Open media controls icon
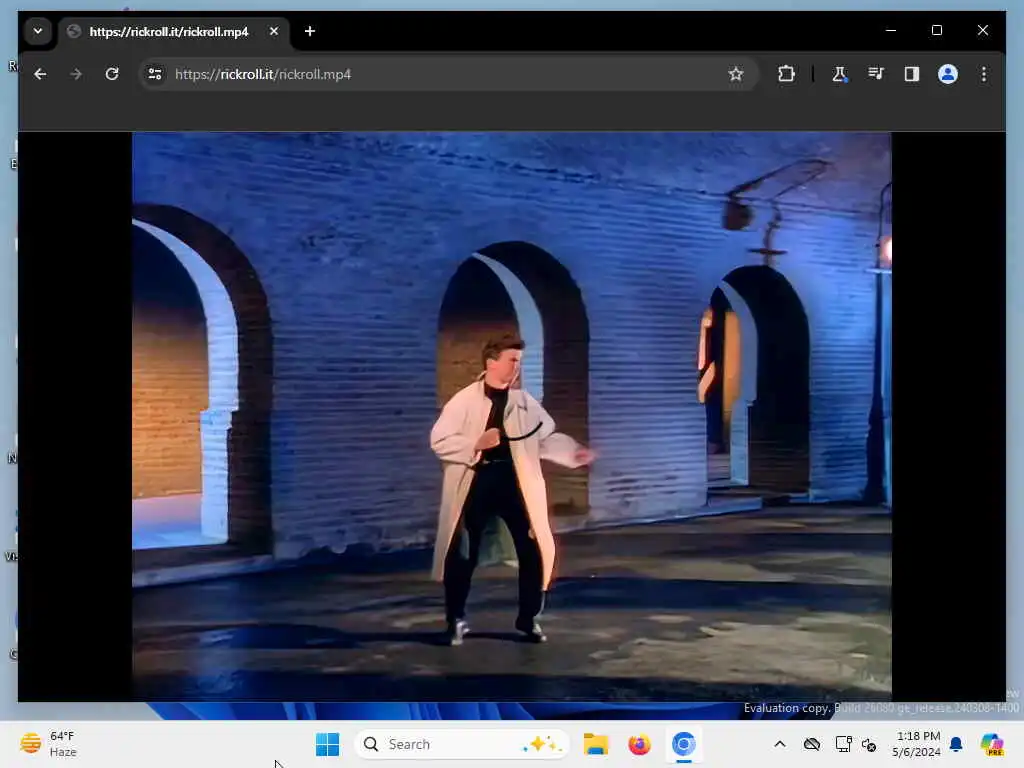Screen dimensions: 1024x768 (x=876, y=74)
